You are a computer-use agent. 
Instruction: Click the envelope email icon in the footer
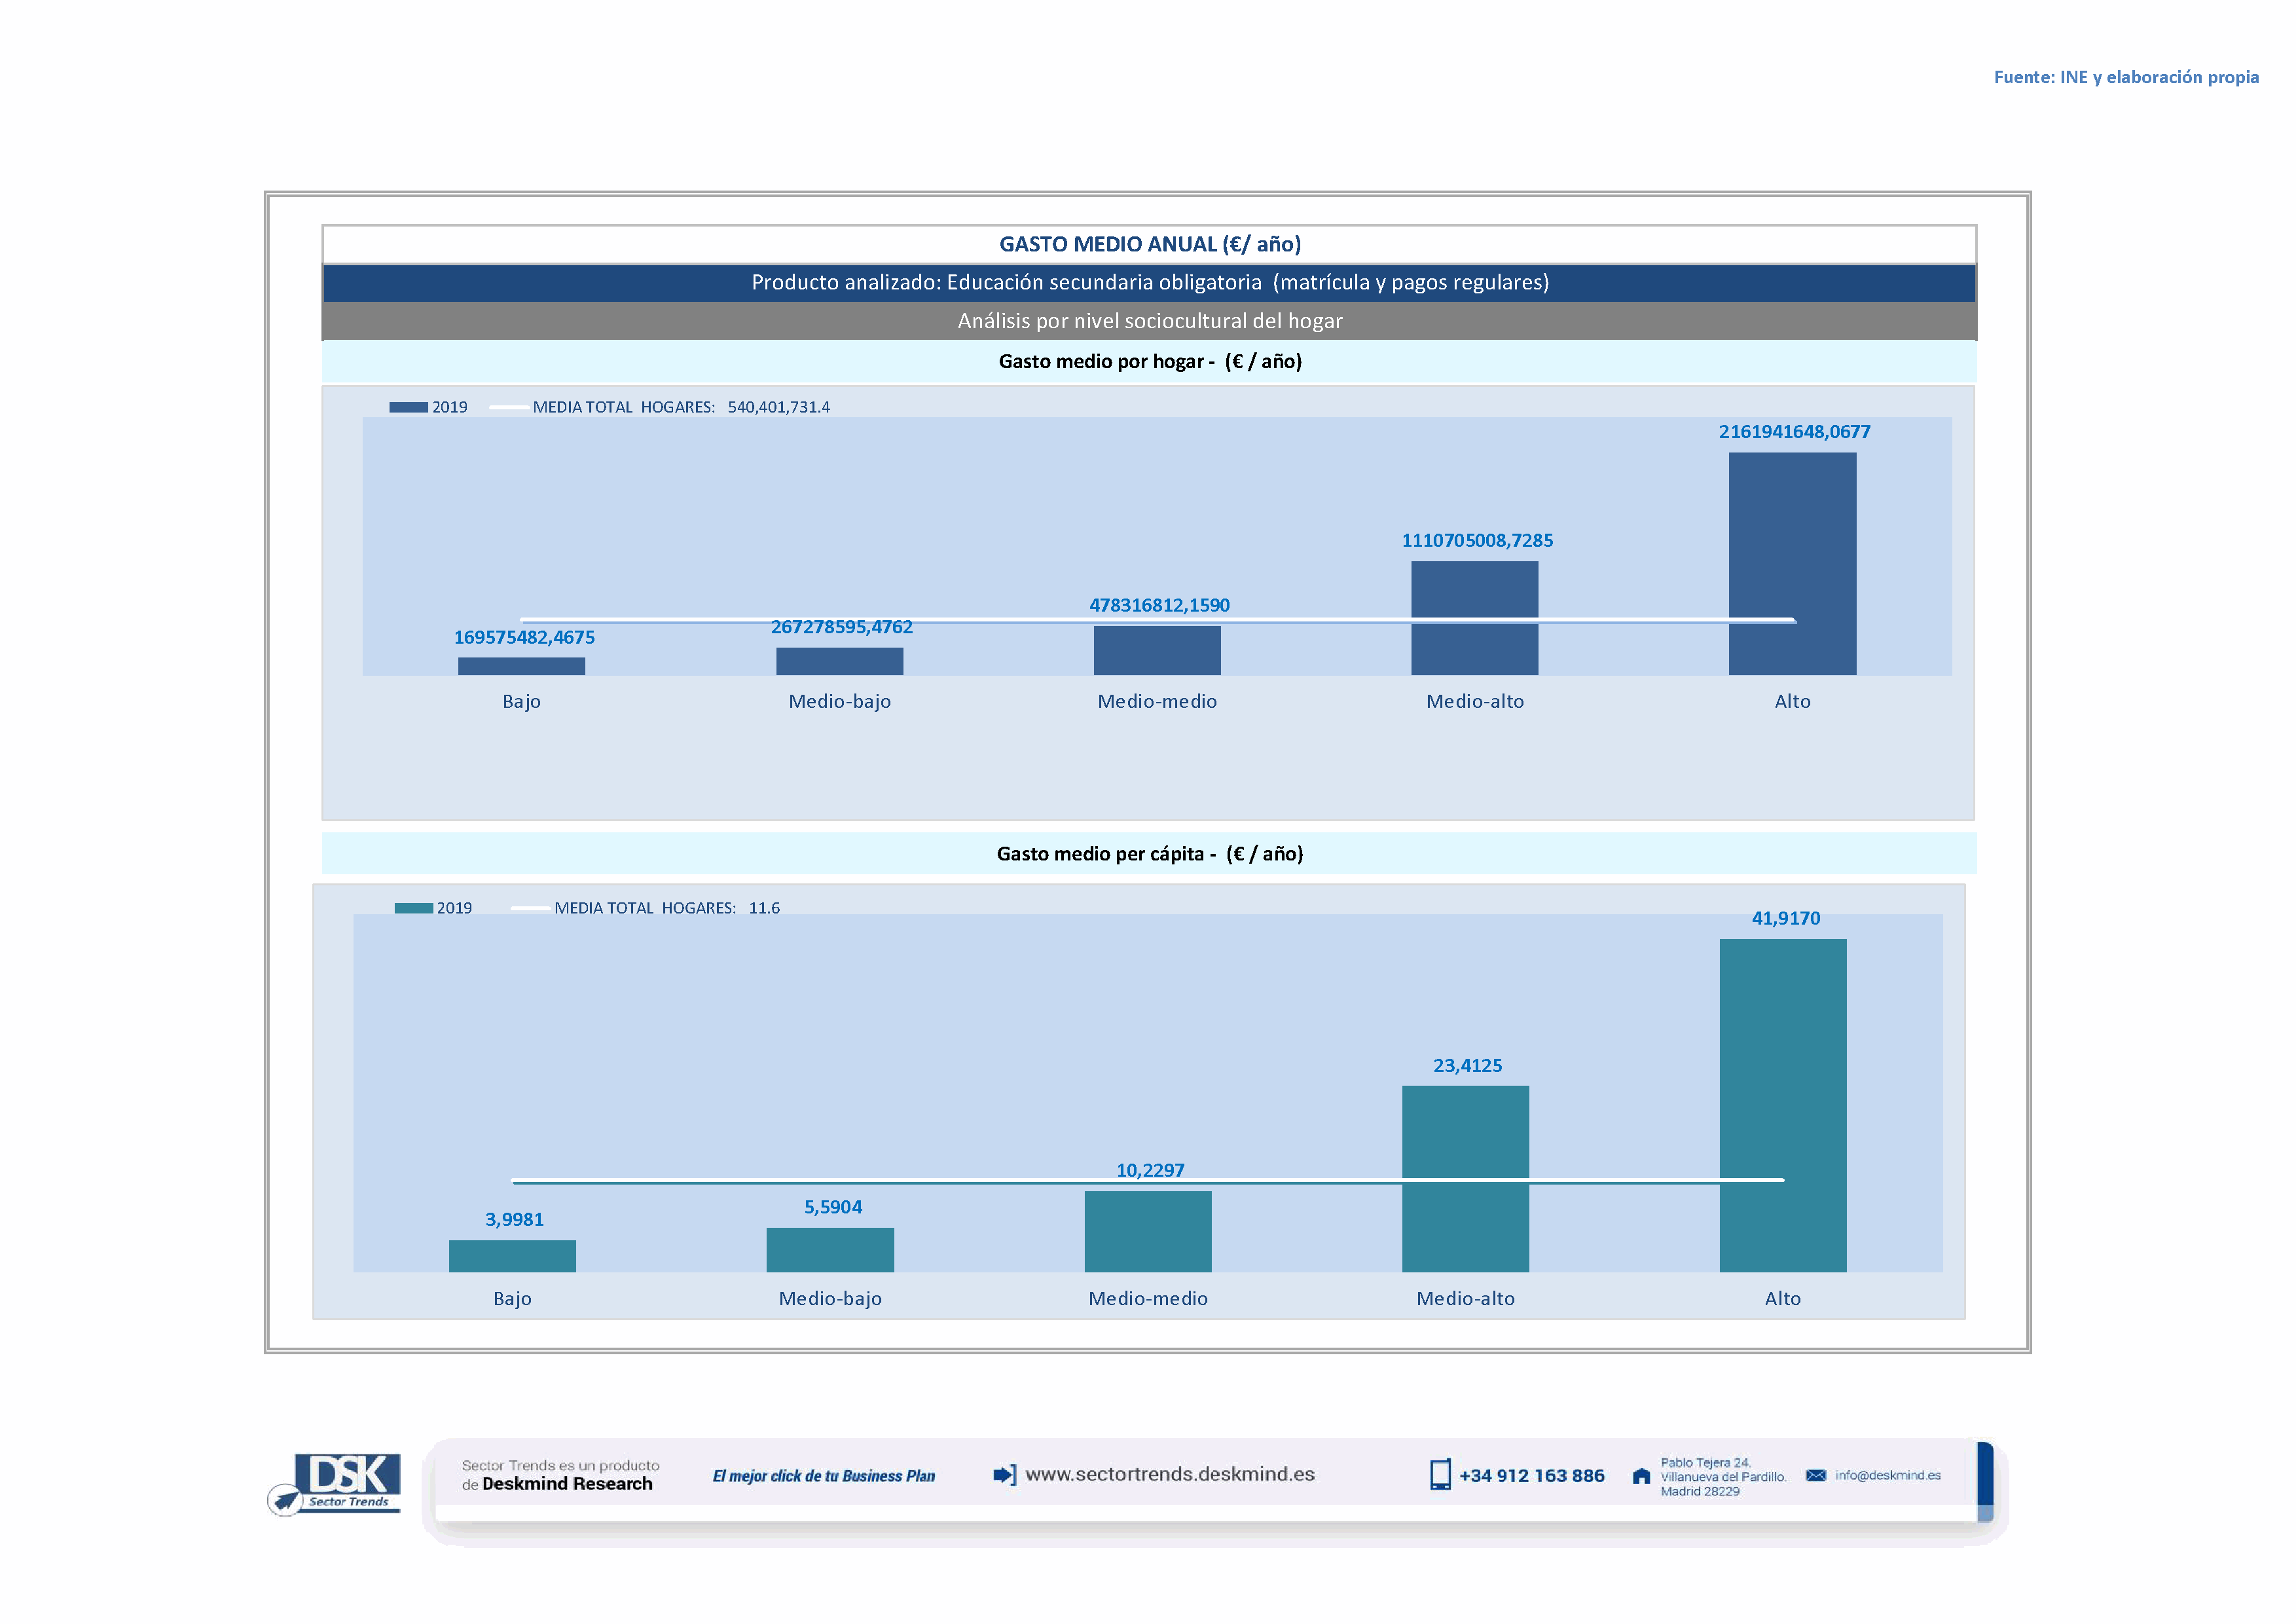click(1816, 1476)
